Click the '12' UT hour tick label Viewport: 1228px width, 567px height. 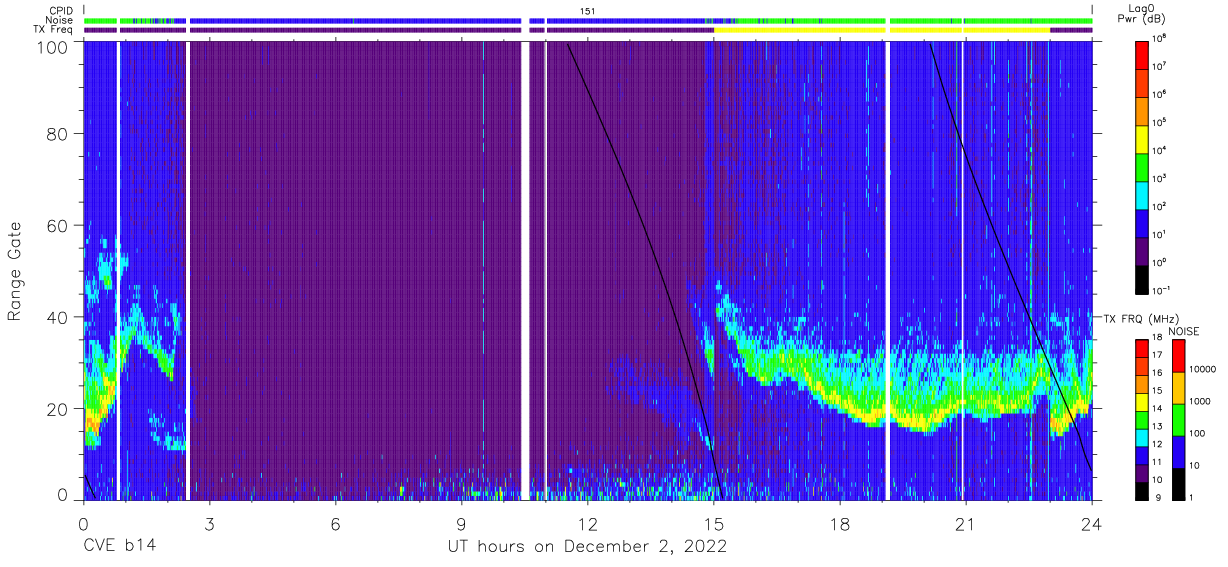[x=587, y=525]
